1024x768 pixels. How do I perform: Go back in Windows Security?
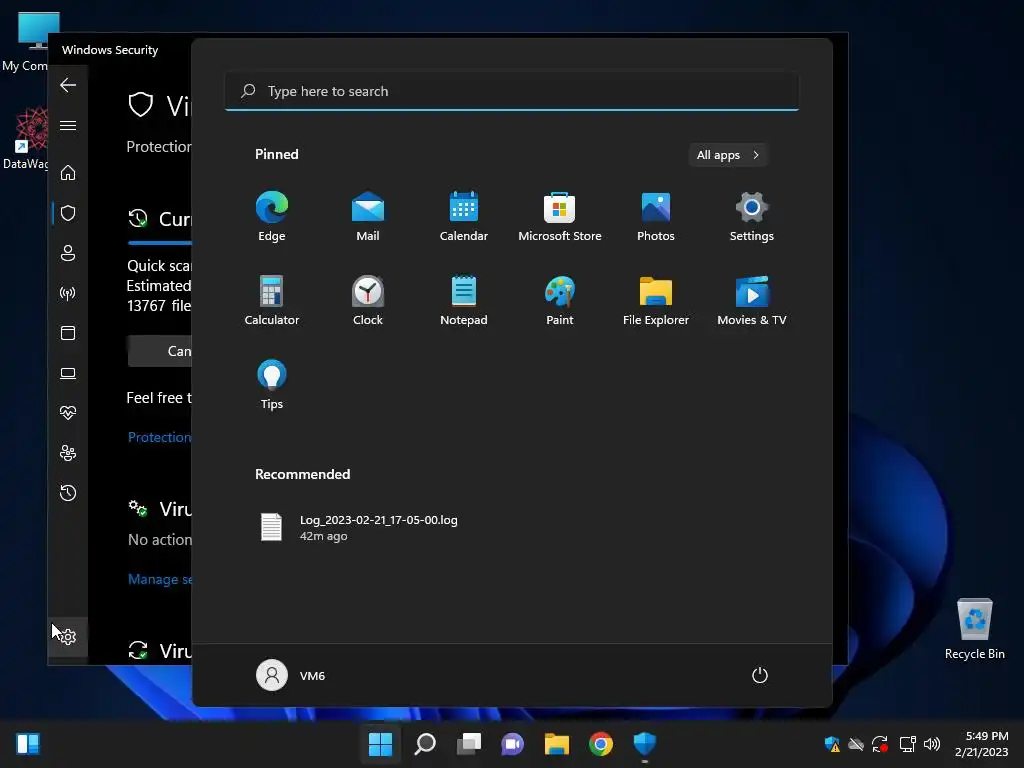(68, 85)
